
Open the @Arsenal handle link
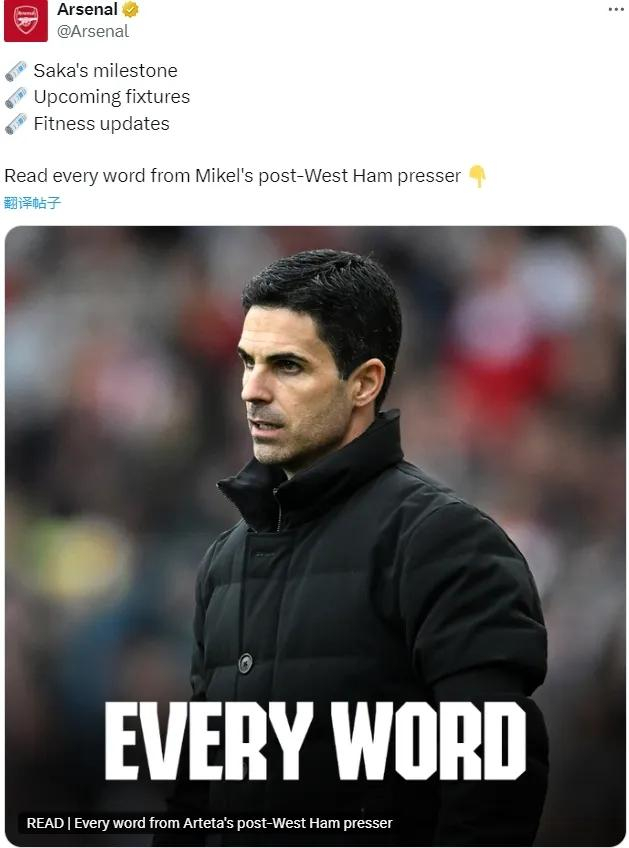click(x=92, y=31)
